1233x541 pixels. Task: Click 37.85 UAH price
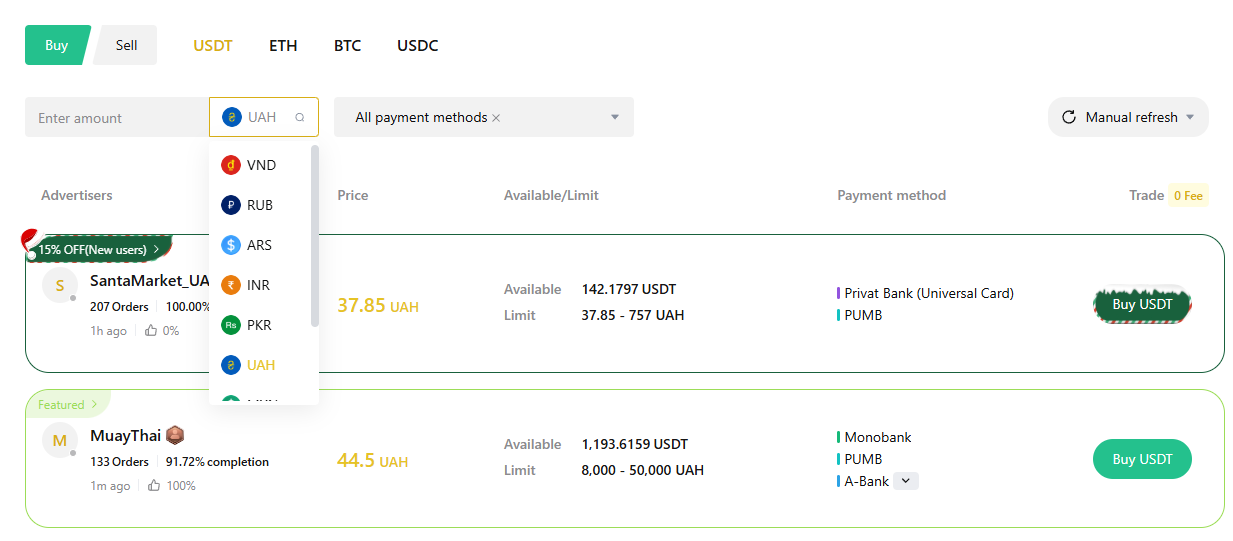[378, 305]
